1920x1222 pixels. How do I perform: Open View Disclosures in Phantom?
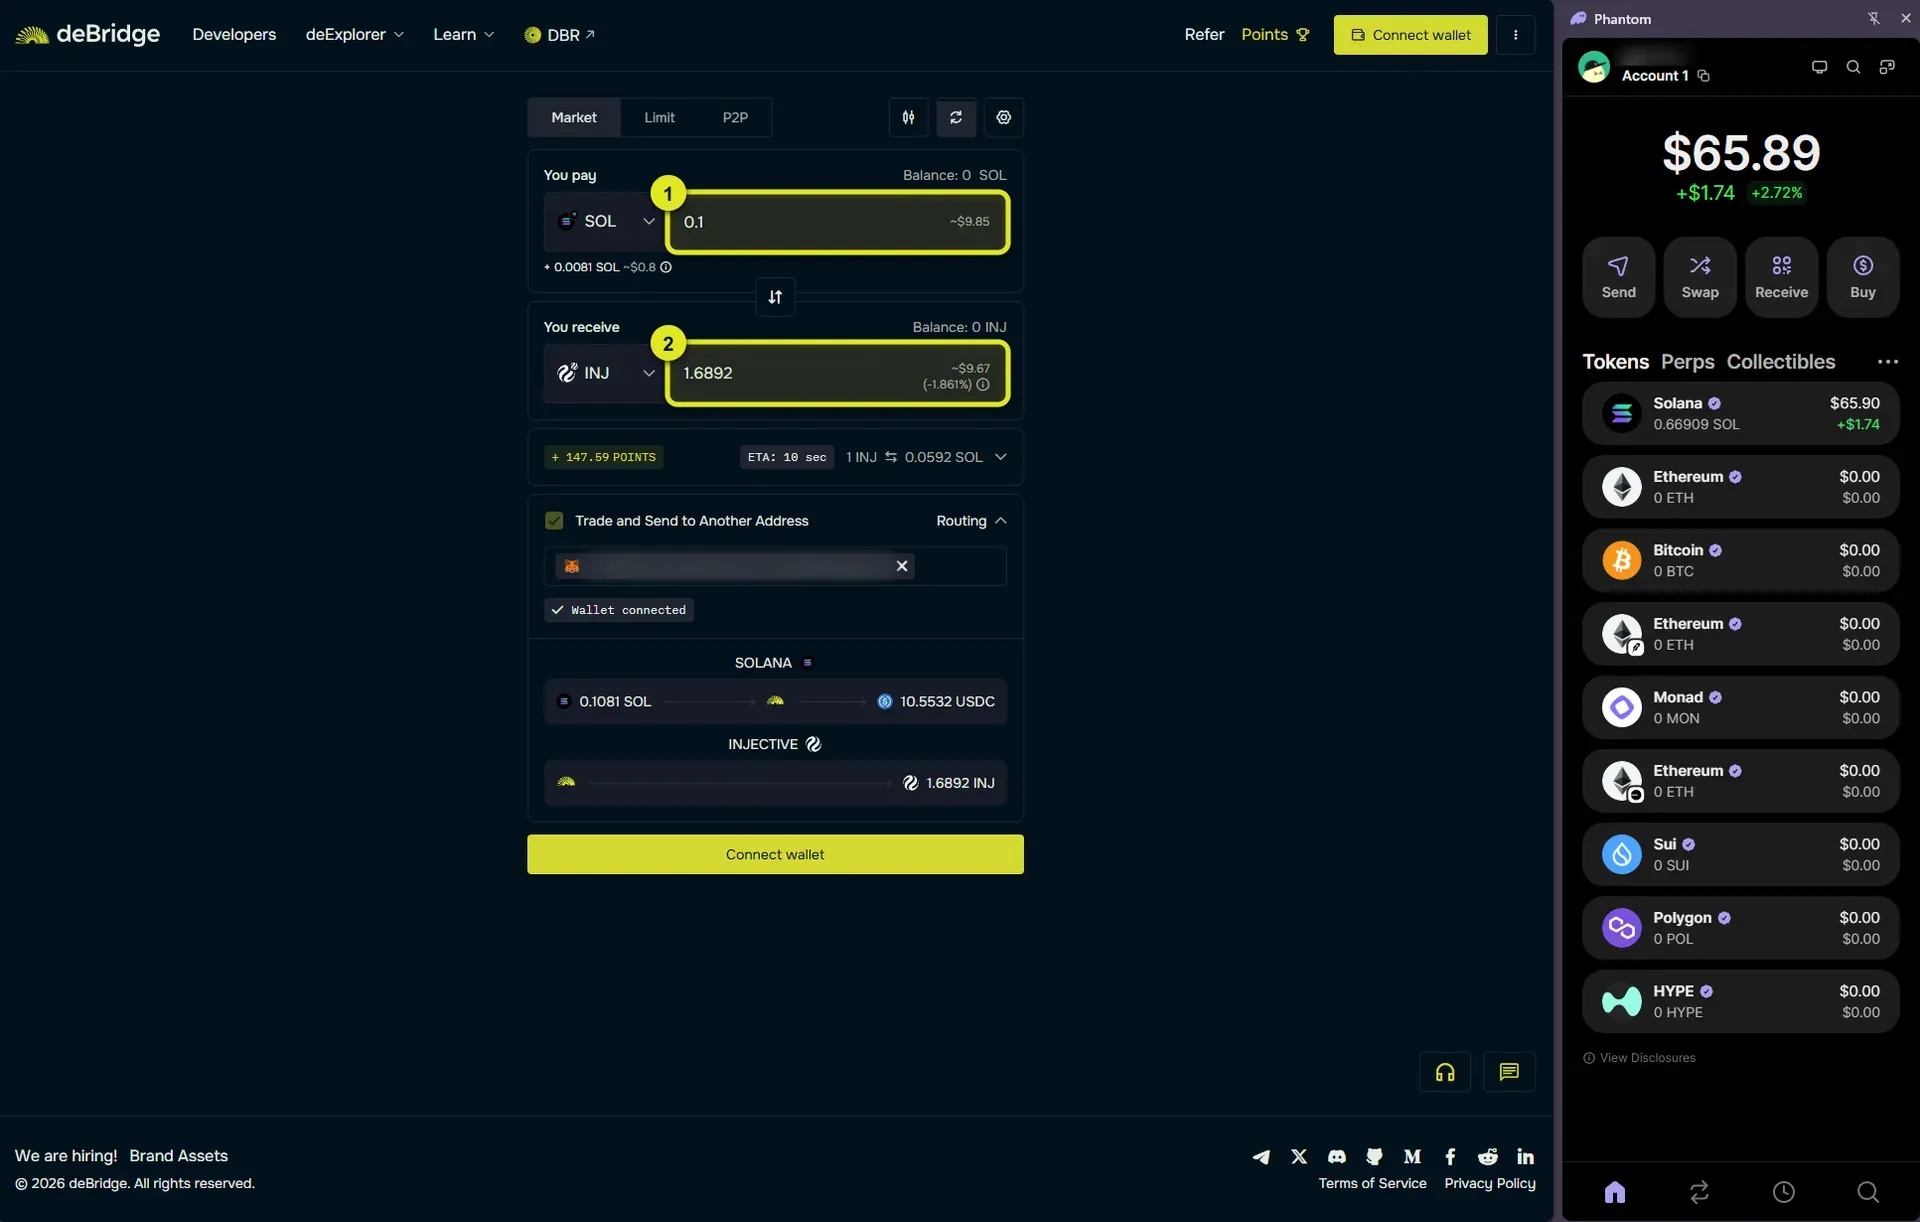tap(1639, 1058)
